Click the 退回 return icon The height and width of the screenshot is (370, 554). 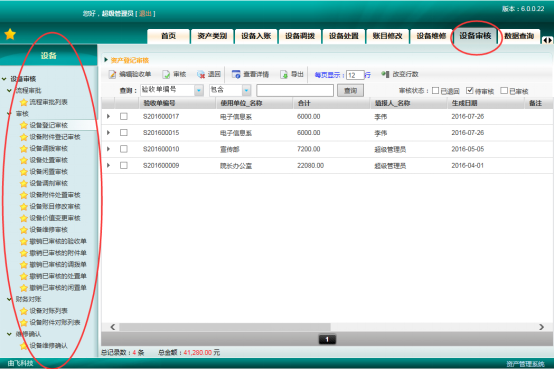coord(201,74)
